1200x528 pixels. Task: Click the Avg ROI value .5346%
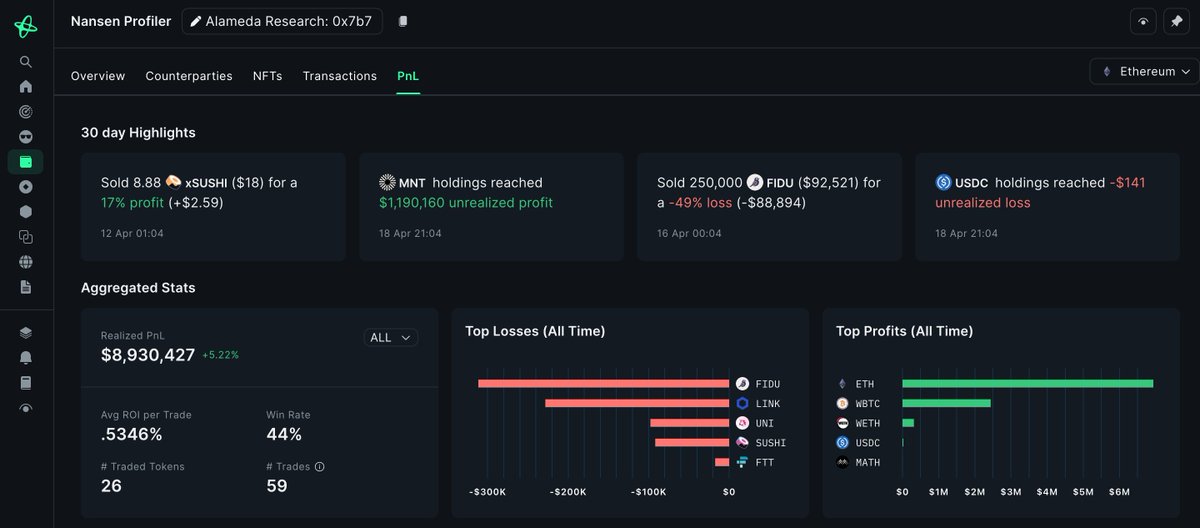(x=132, y=434)
